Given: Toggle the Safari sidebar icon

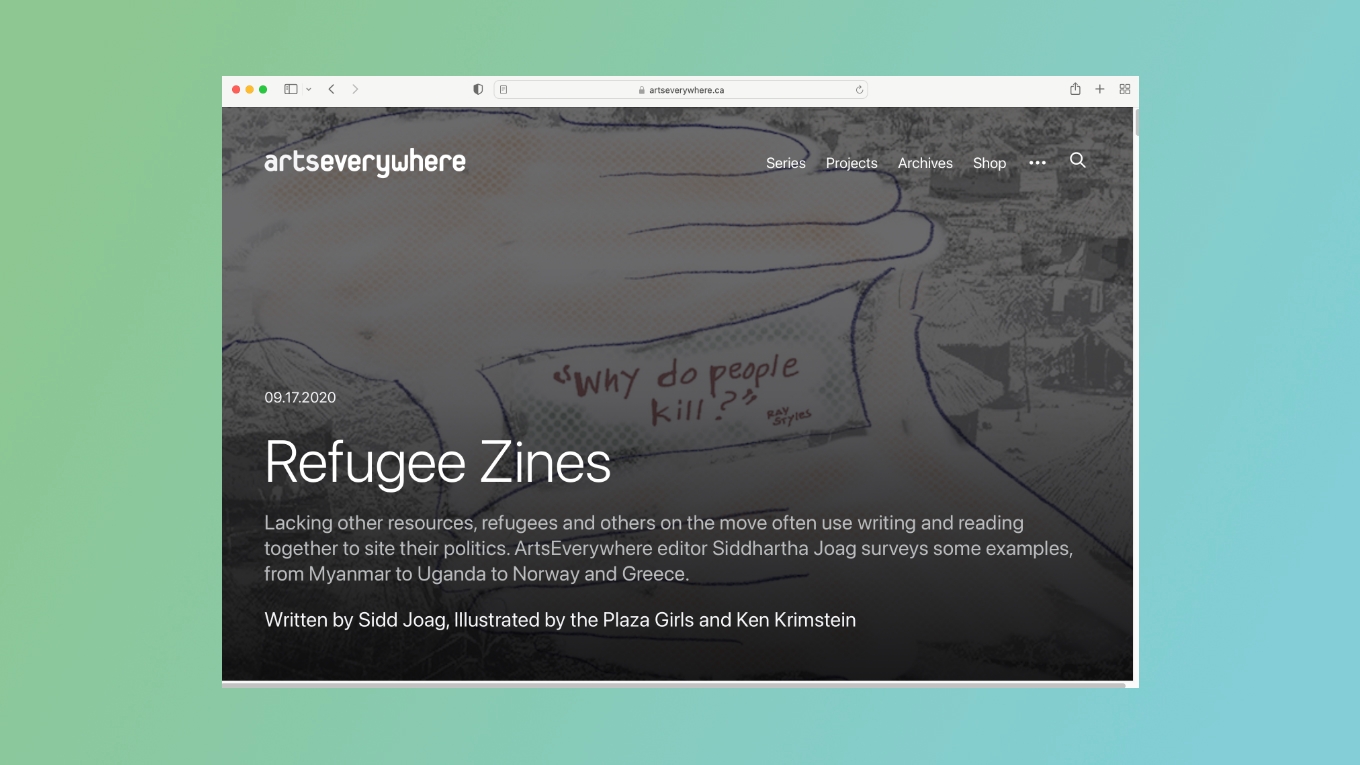Looking at the screenshot, I should point(291,89).
